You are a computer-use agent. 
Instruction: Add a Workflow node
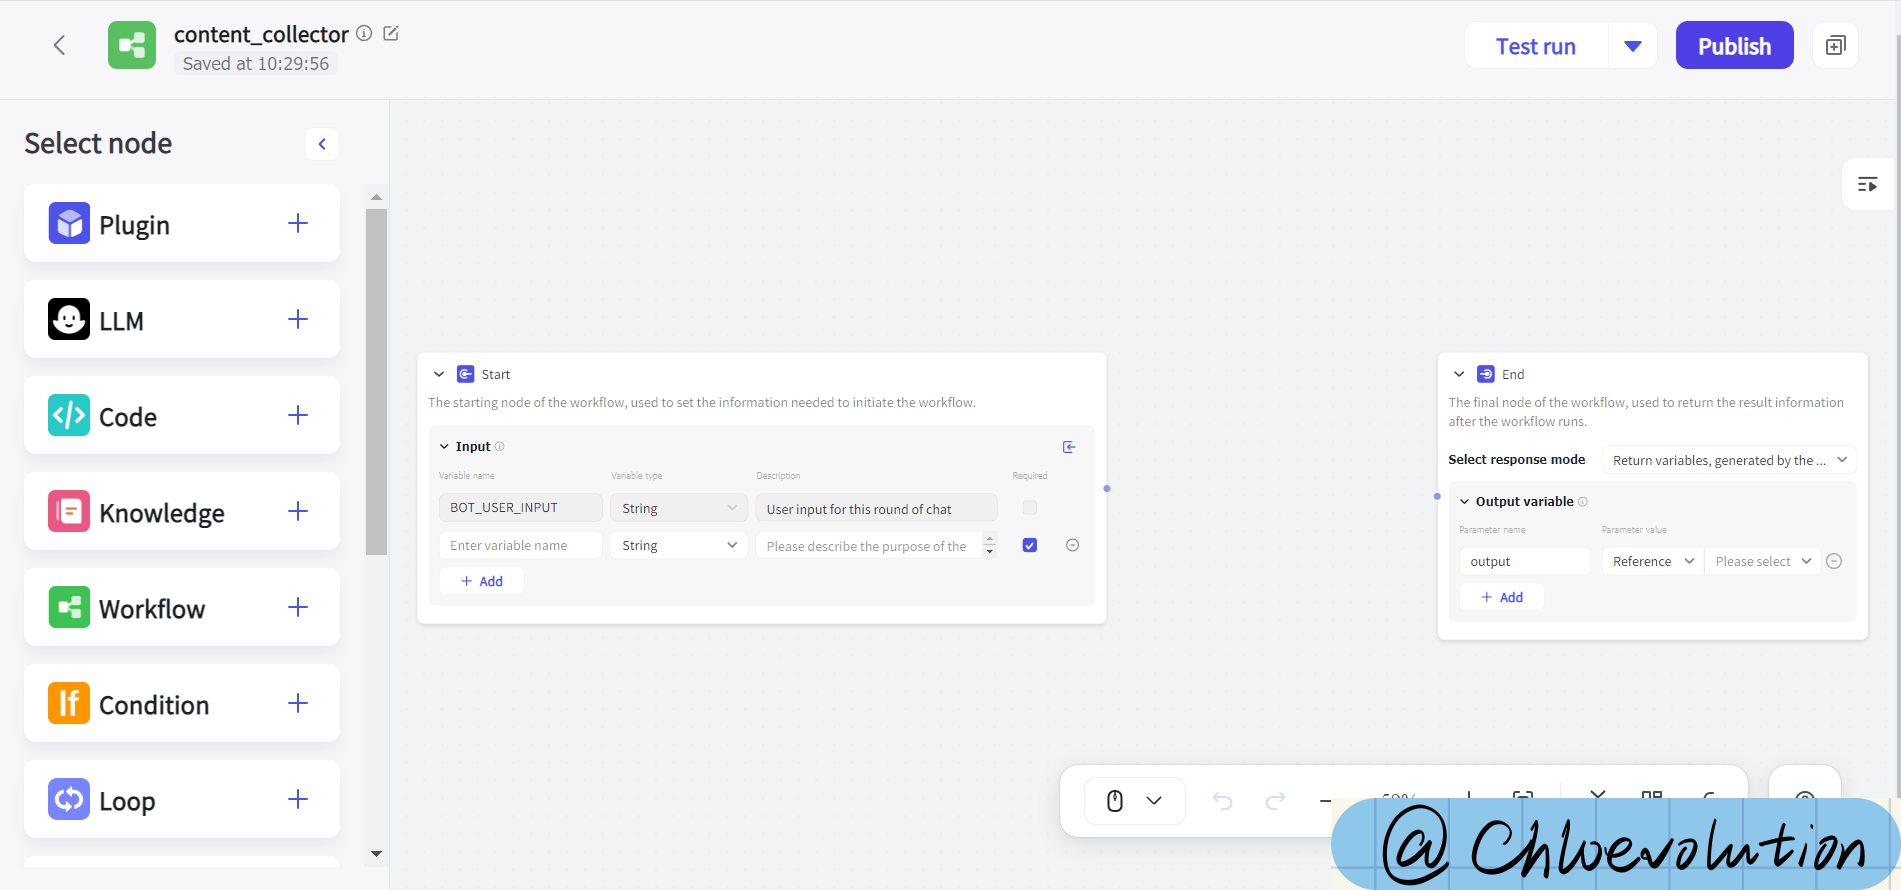pos(298,607)
